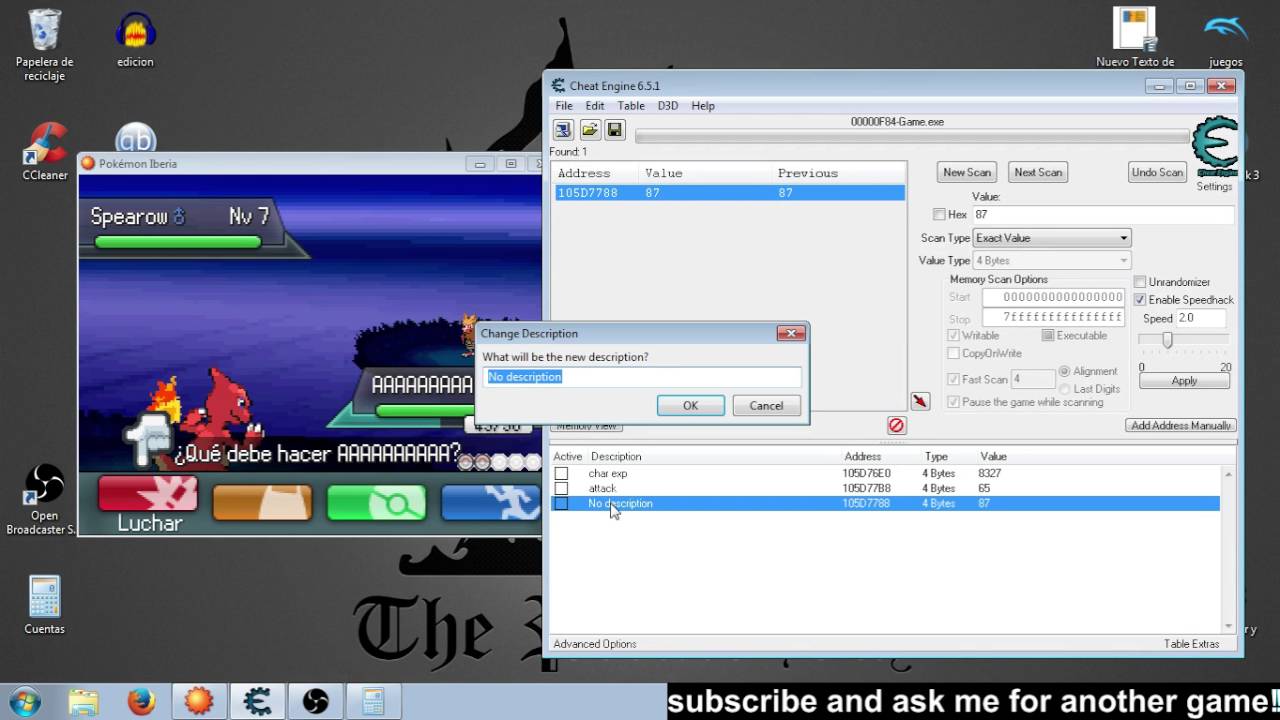Click the OBS taskbar icon
Image resolution: width=1280 pixels, height=720 pixels.
pos(315,701)
